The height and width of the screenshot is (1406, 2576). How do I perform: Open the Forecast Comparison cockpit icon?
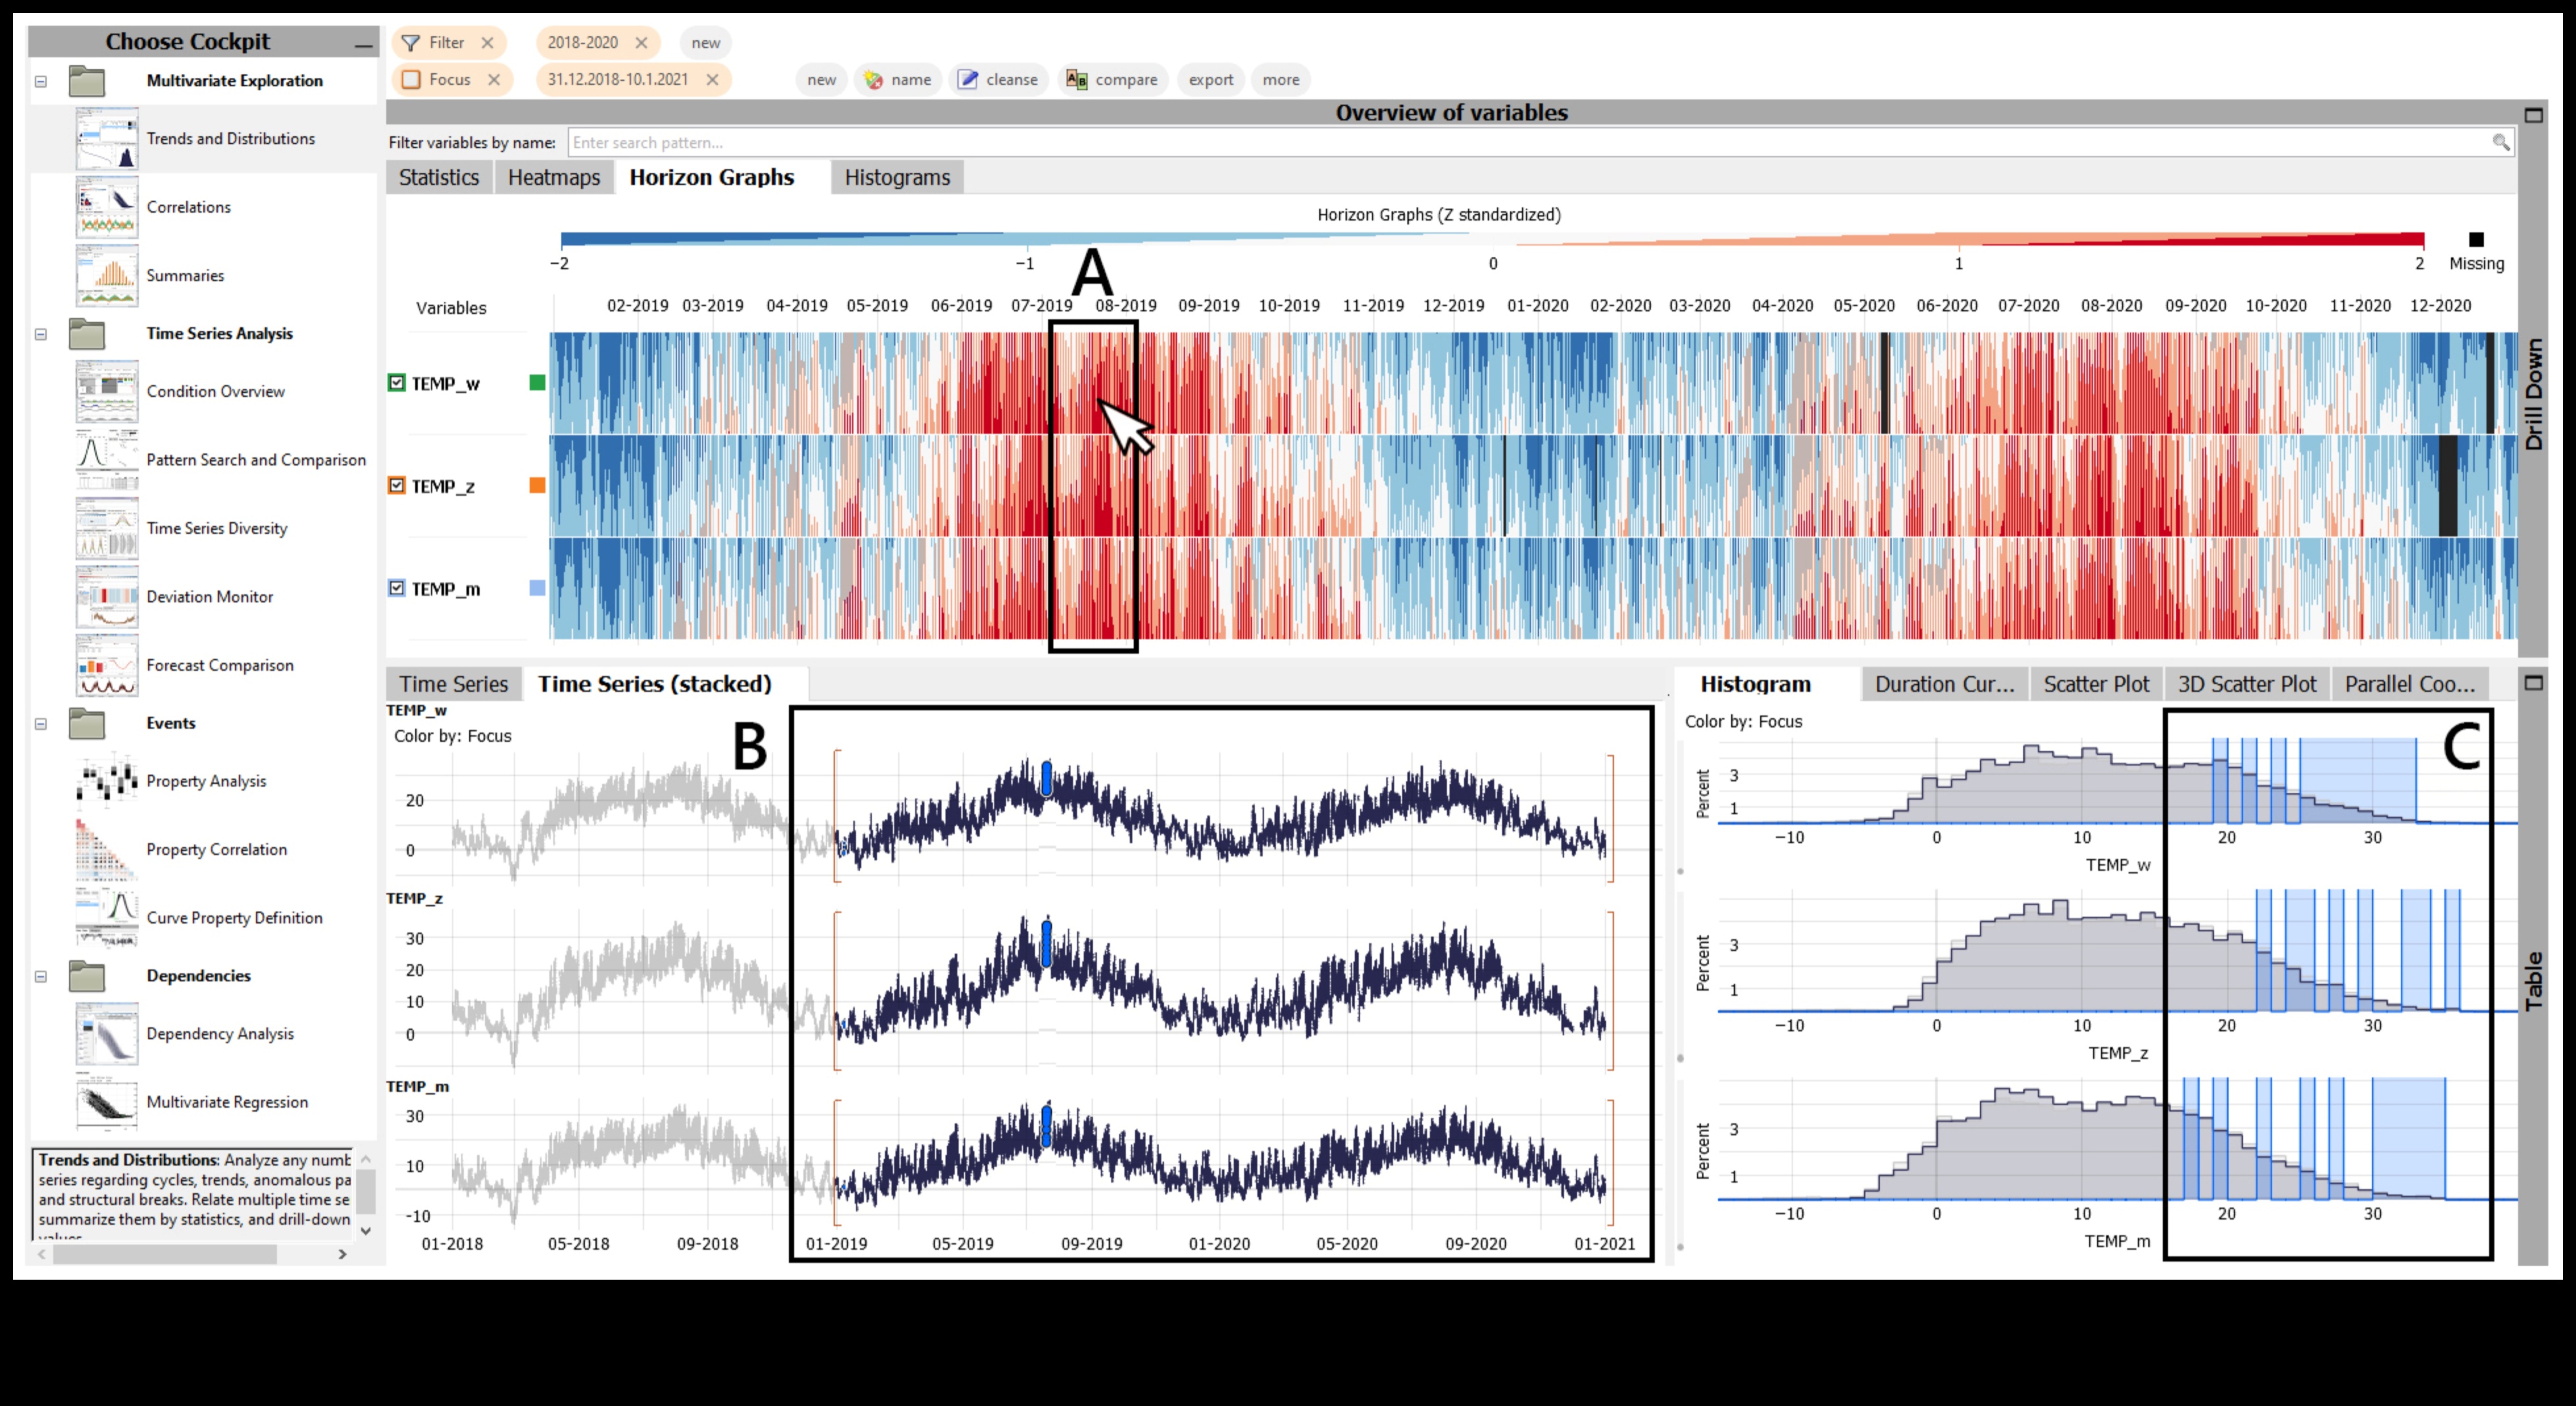[106, 665]
